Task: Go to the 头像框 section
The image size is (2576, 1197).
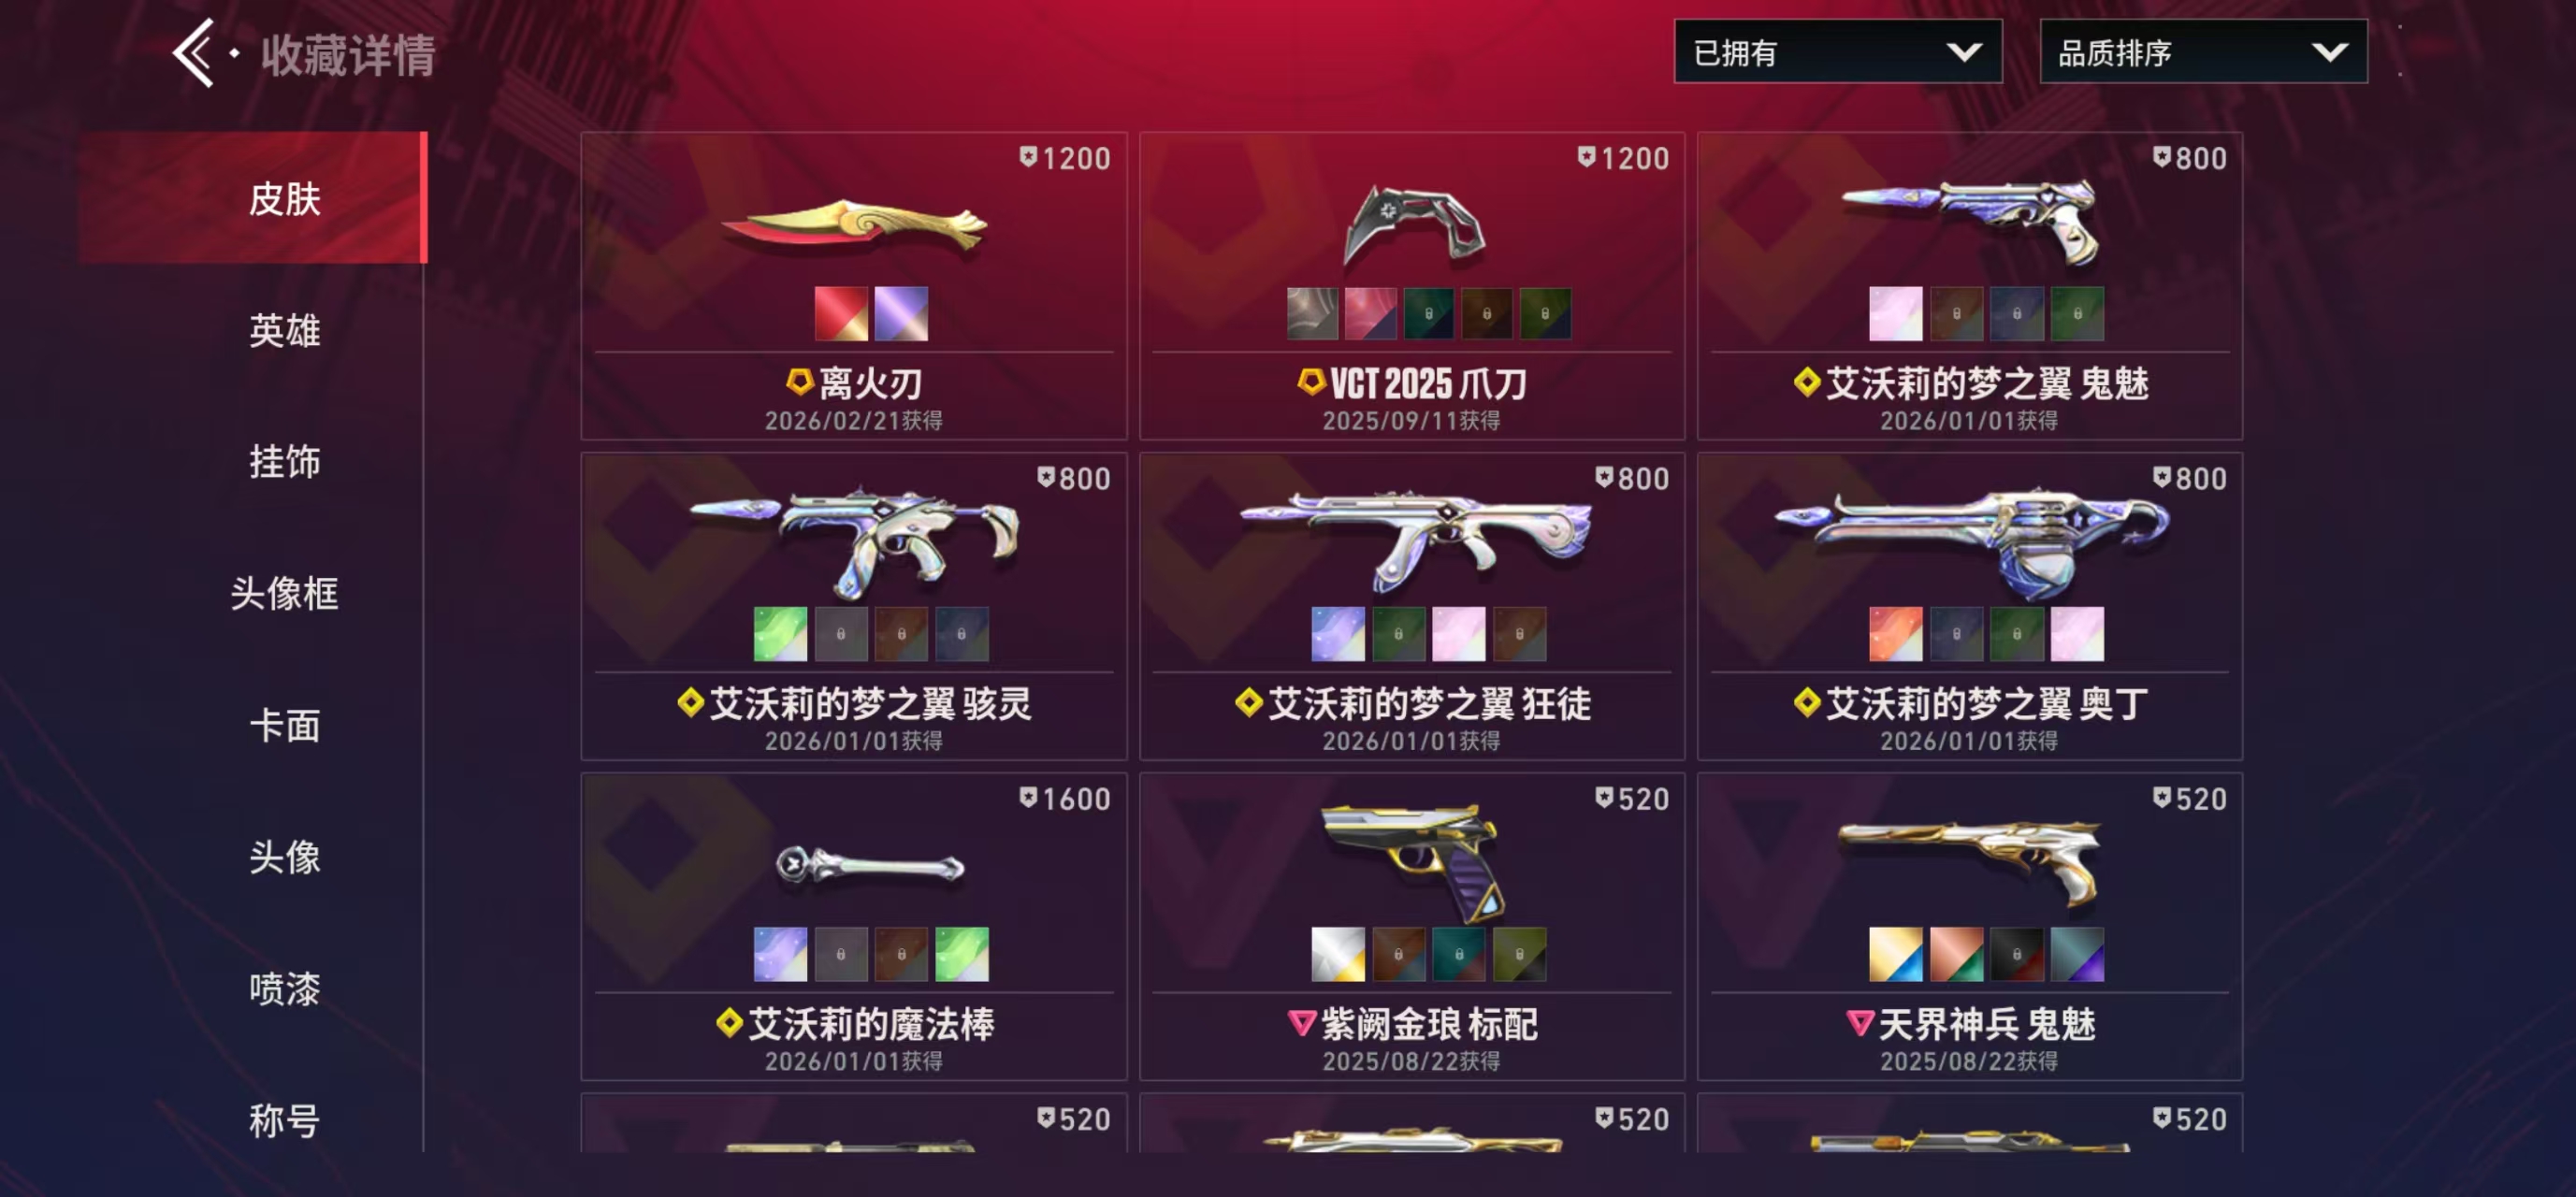Action: tap(285, 594)
